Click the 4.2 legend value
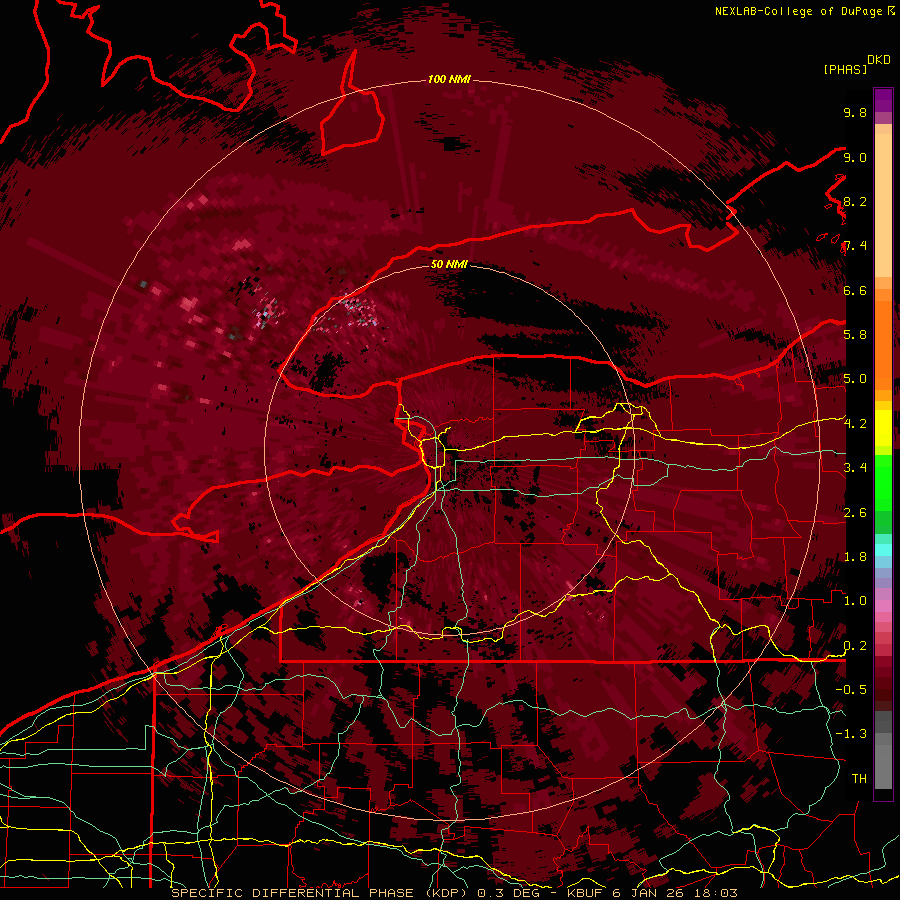Screen dimensions: 900x900 click(855, 424)
